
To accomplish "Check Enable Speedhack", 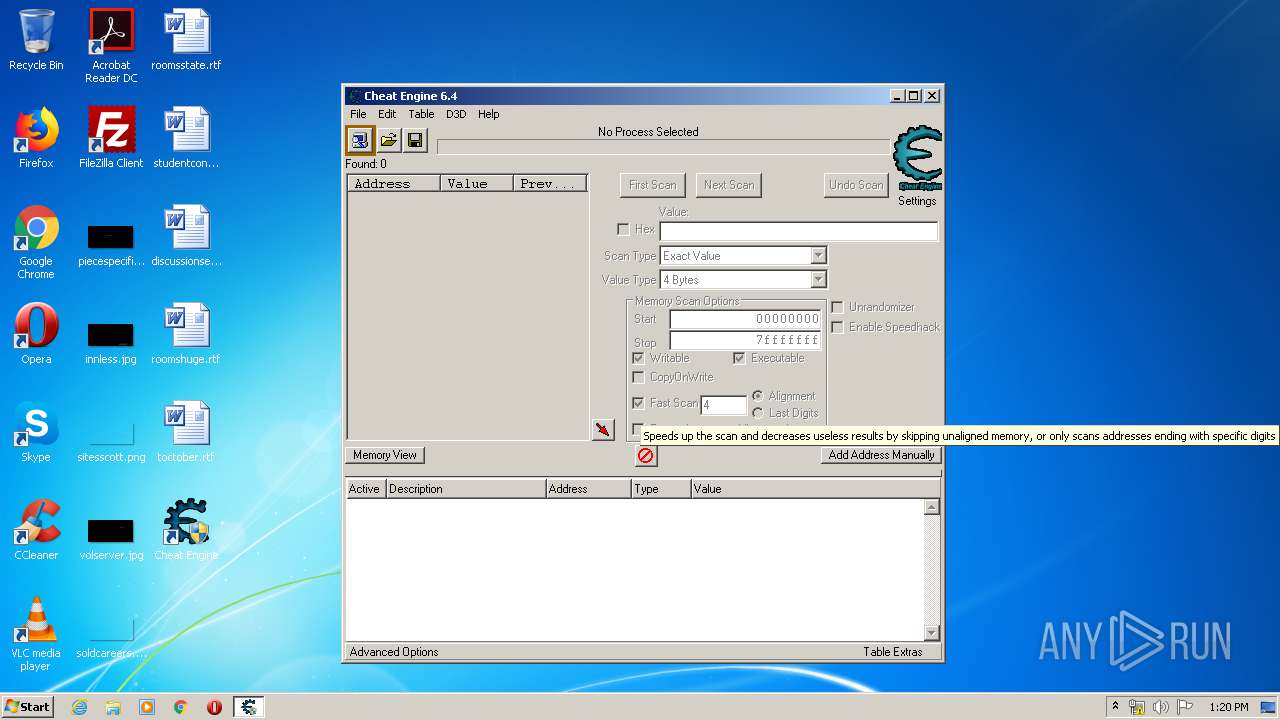I will point(837,327).
